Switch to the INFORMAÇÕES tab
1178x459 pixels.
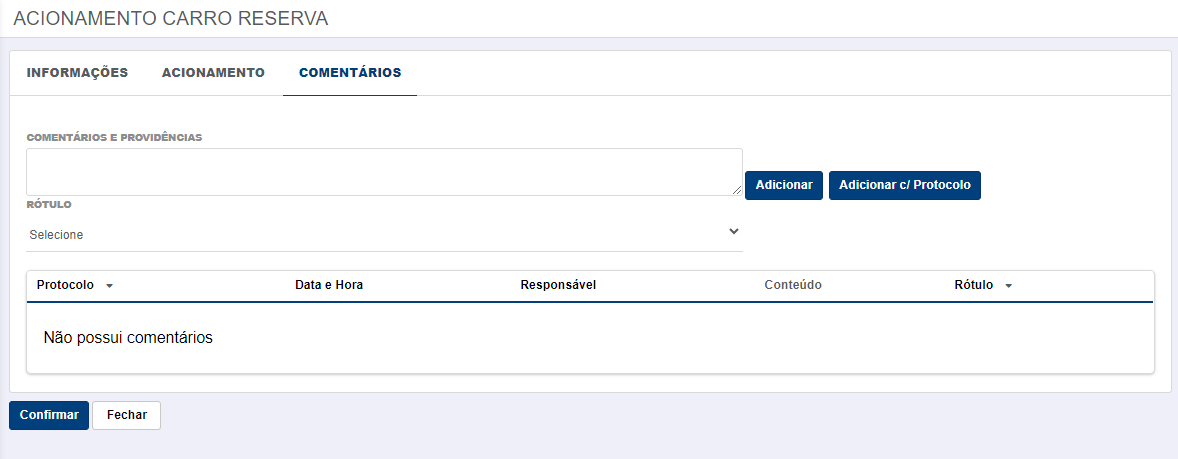(77, 73)
